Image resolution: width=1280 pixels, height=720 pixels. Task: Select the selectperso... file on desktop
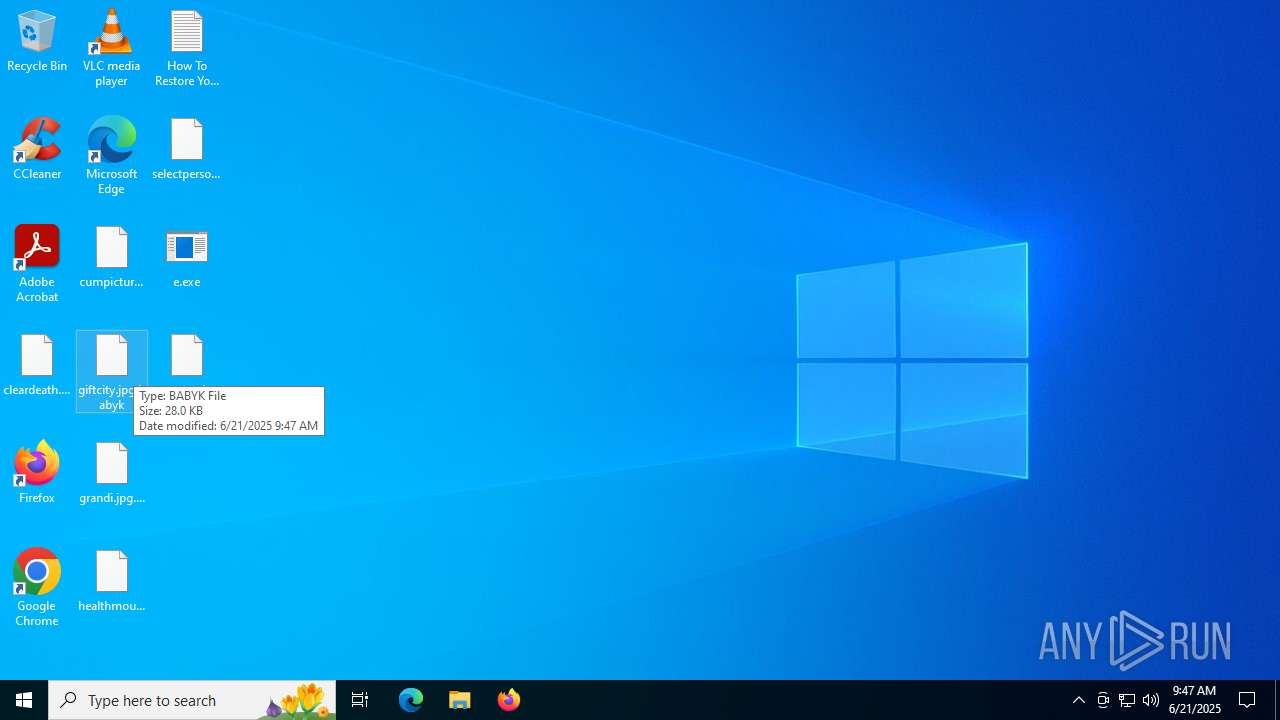point(187,149)
